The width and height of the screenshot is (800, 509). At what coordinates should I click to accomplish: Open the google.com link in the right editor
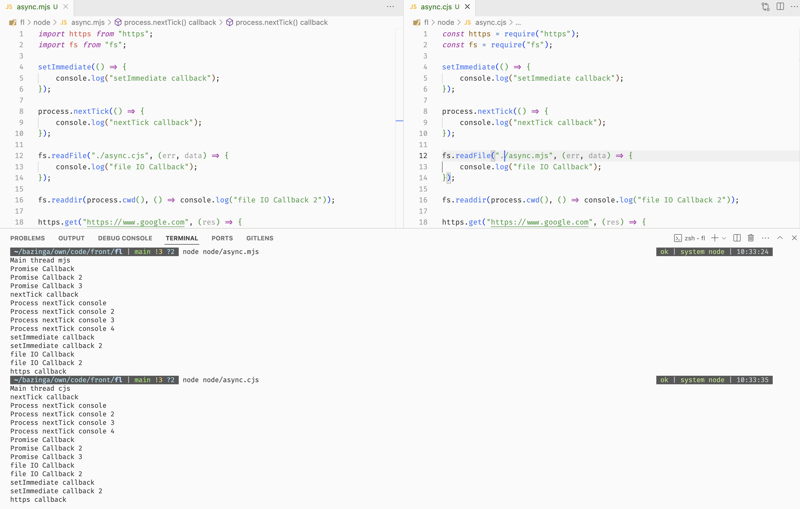(x=539, y=222)
